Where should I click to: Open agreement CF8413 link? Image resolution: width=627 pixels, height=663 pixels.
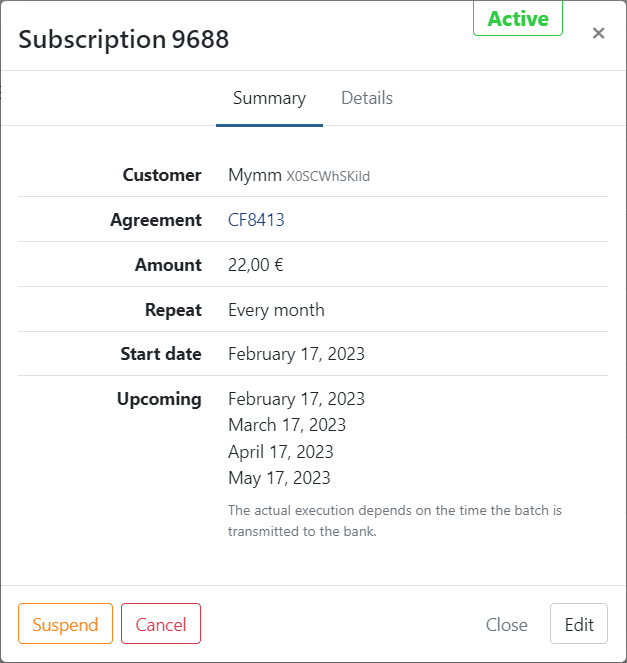click(256, 220)
